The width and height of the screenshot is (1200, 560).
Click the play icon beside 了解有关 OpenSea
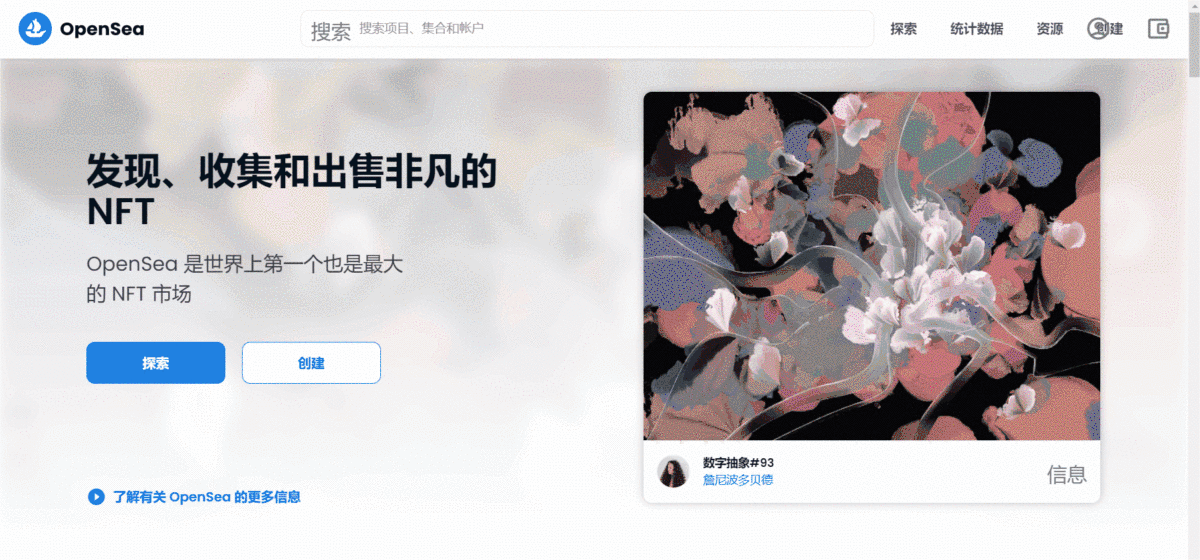click(96, 496)
